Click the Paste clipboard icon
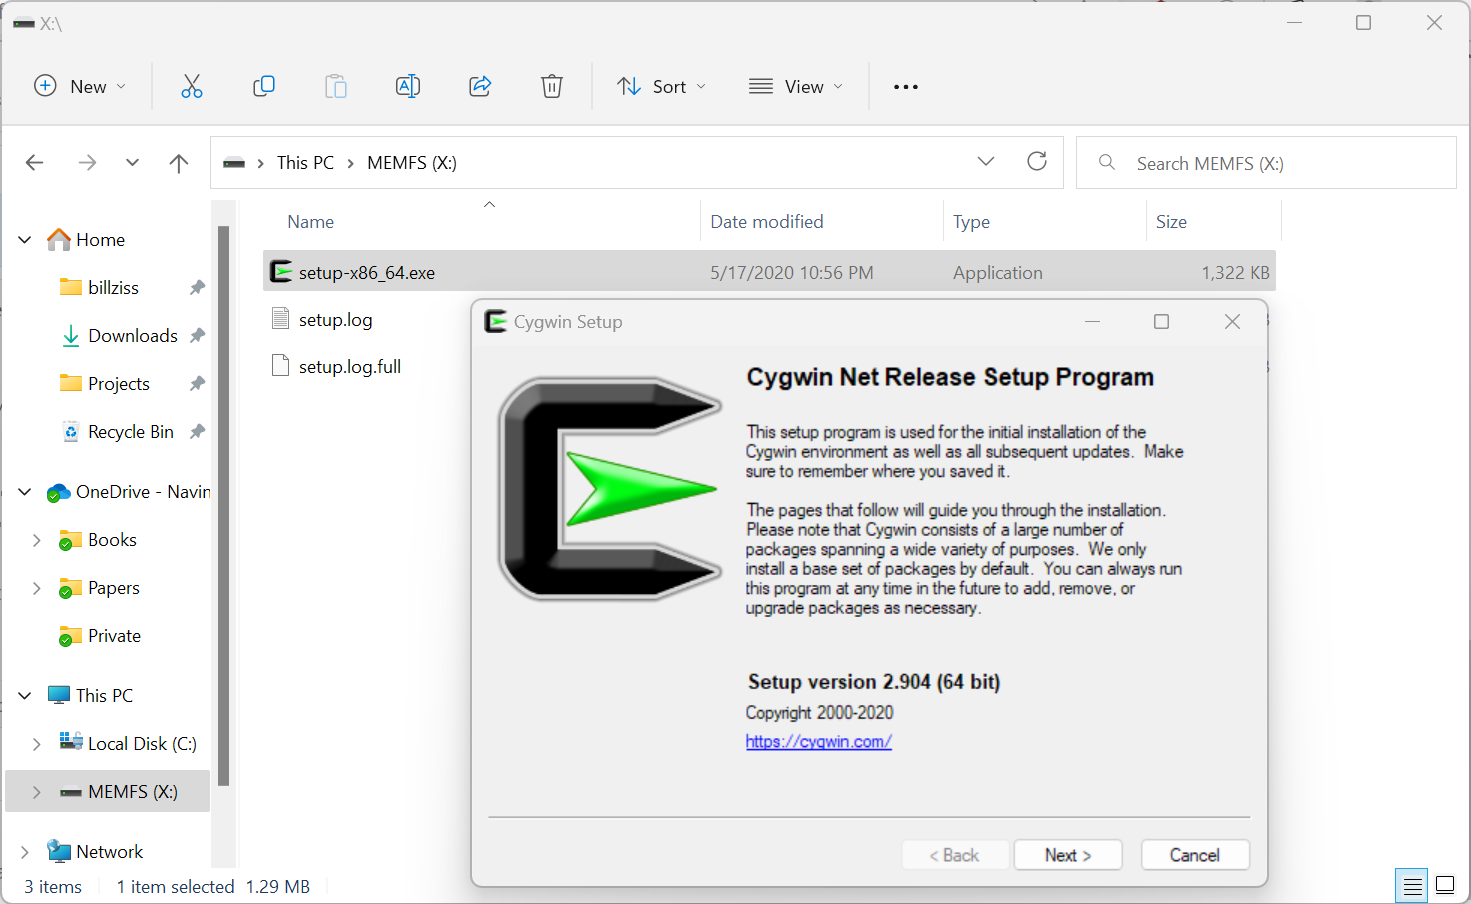This screenshot has width=1471, height=904. [336, 87]
